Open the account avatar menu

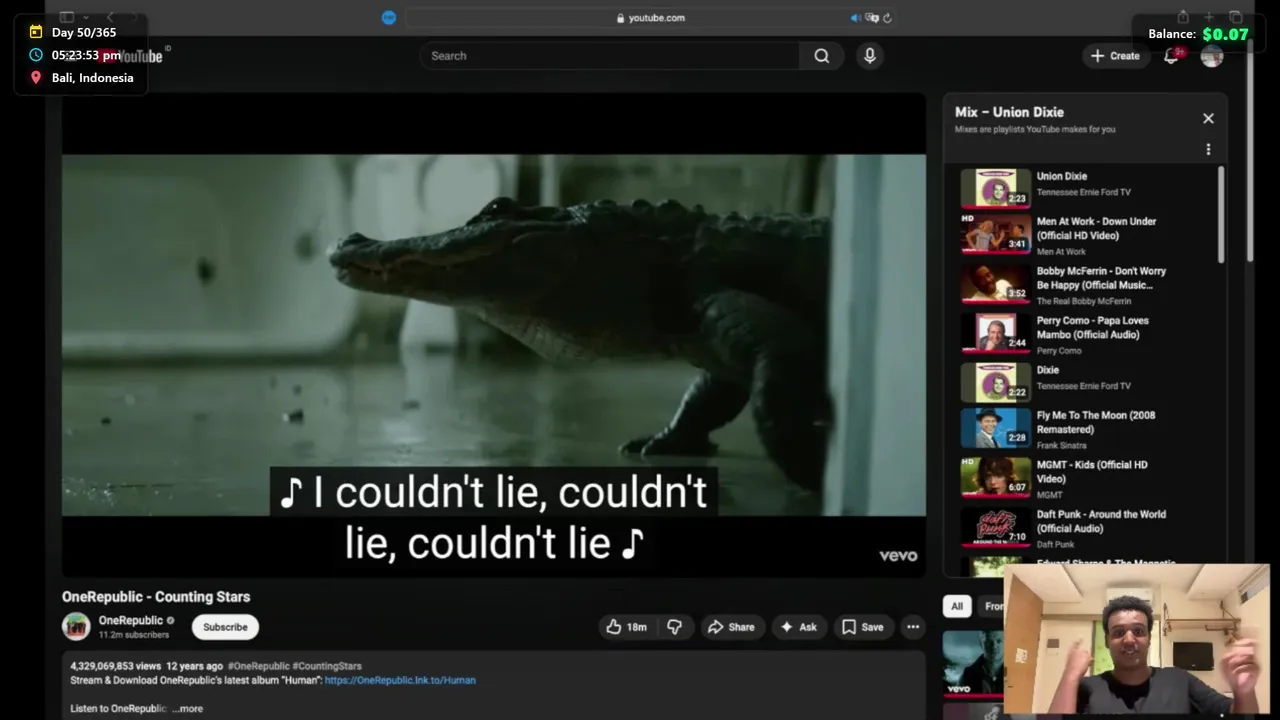1212,56
